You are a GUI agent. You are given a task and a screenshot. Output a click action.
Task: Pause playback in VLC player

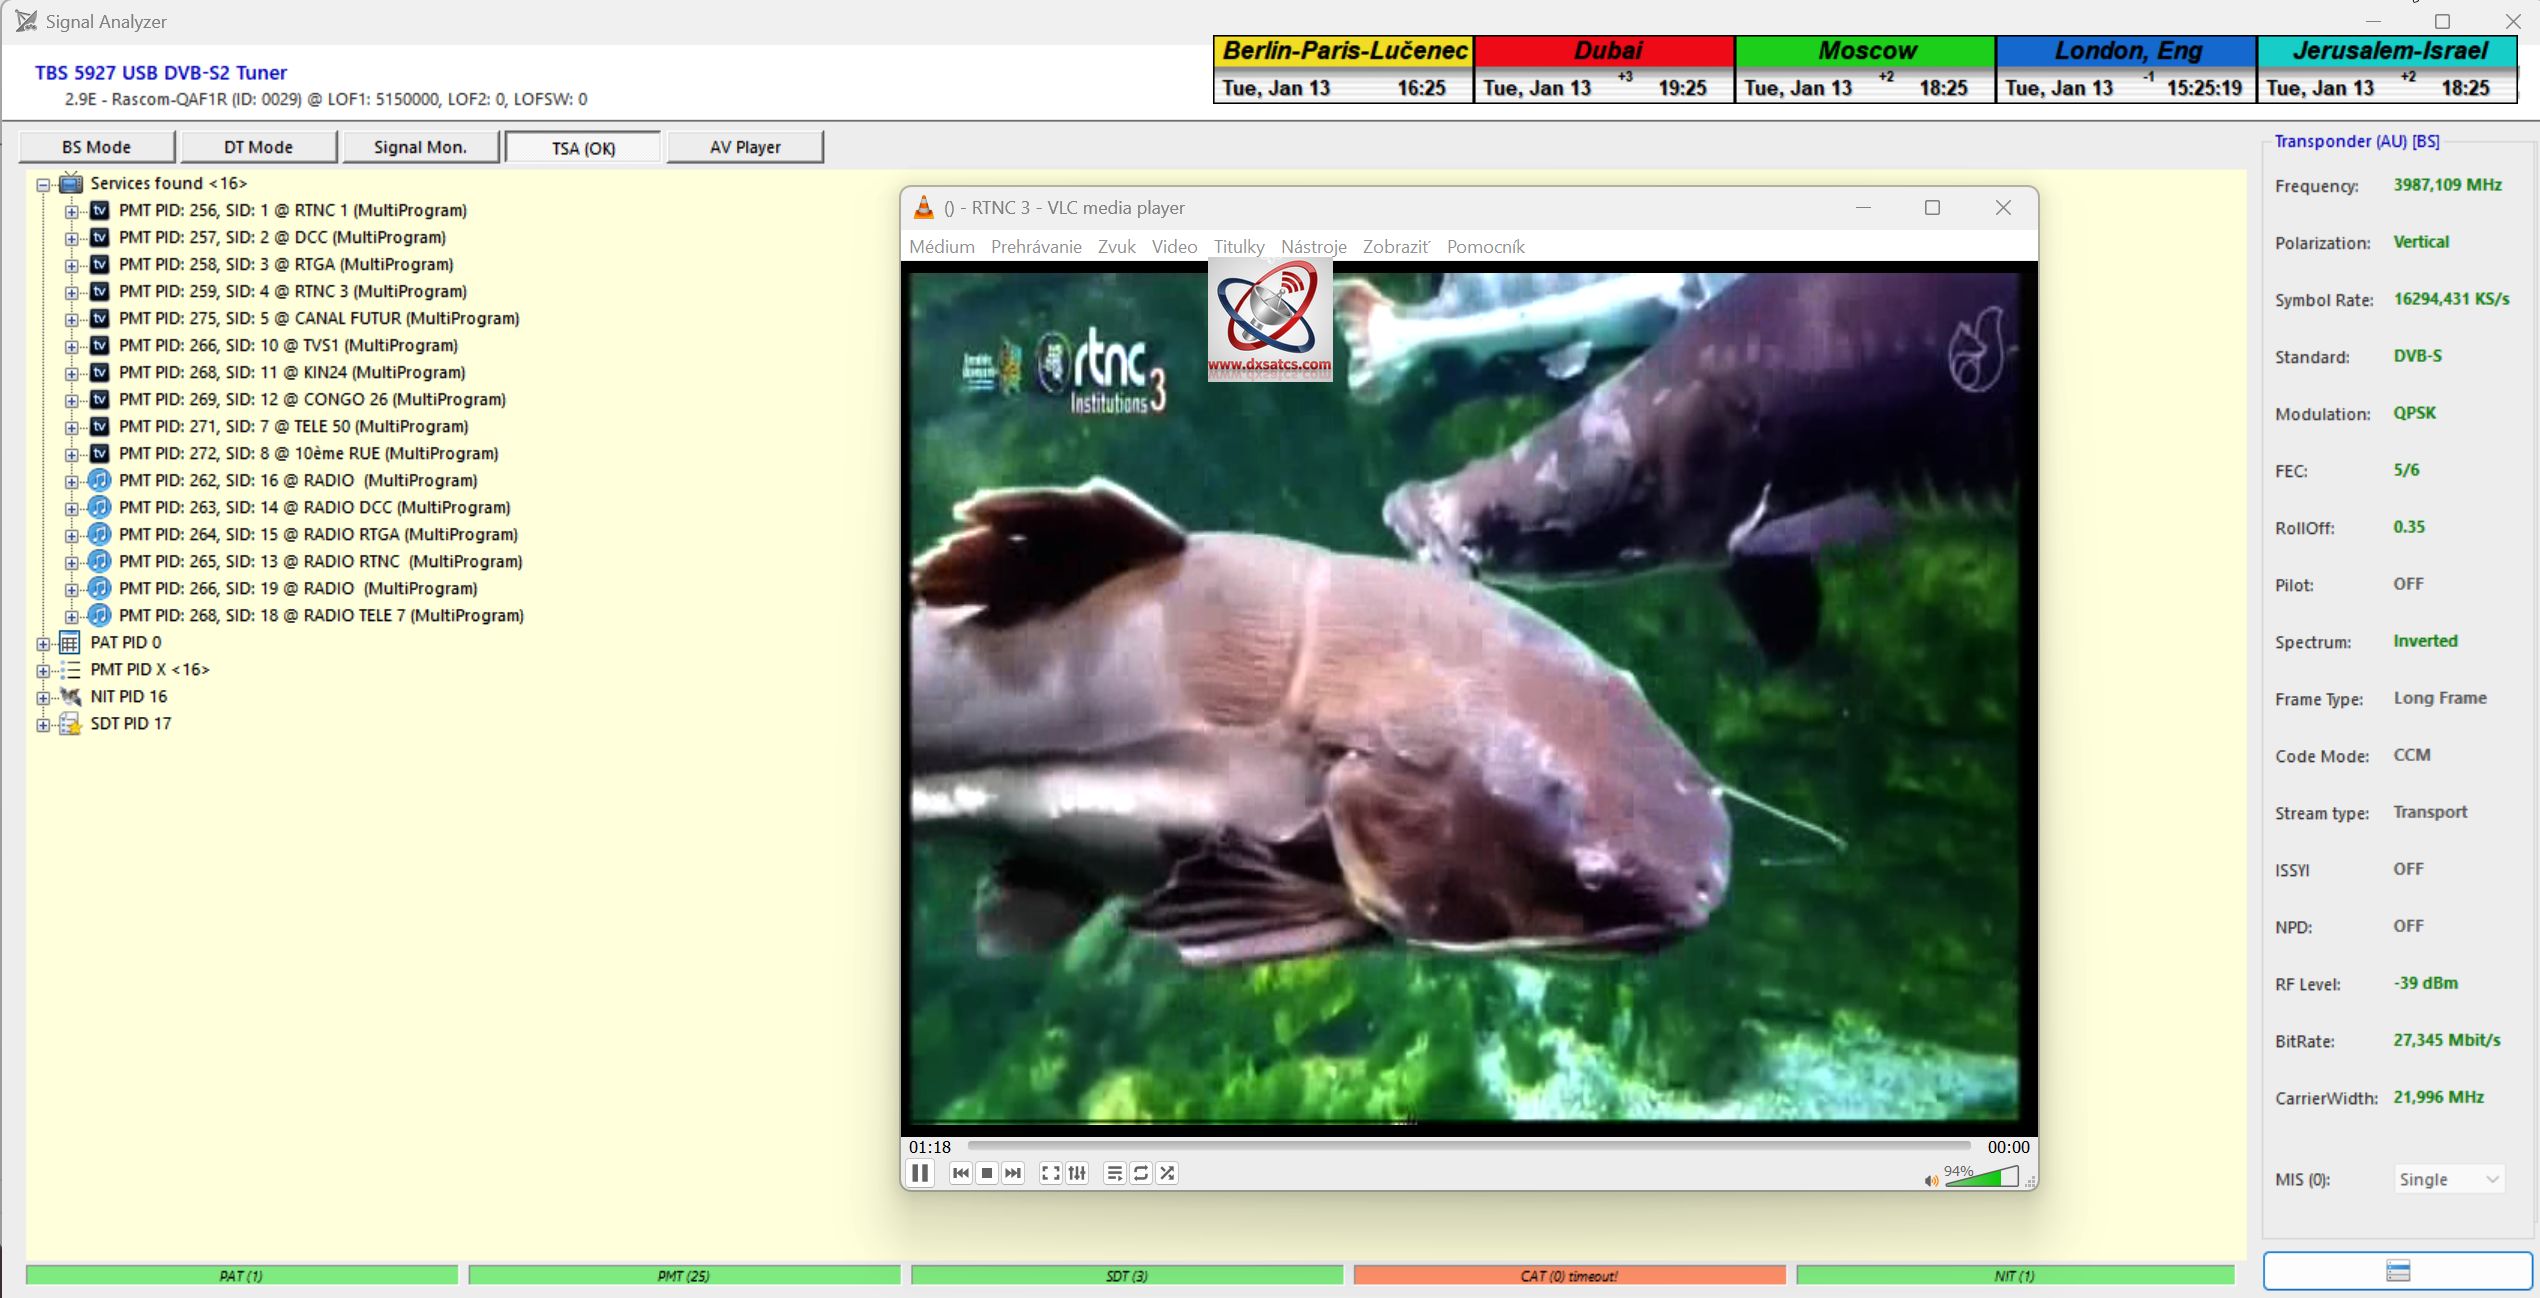[920, 1173]
